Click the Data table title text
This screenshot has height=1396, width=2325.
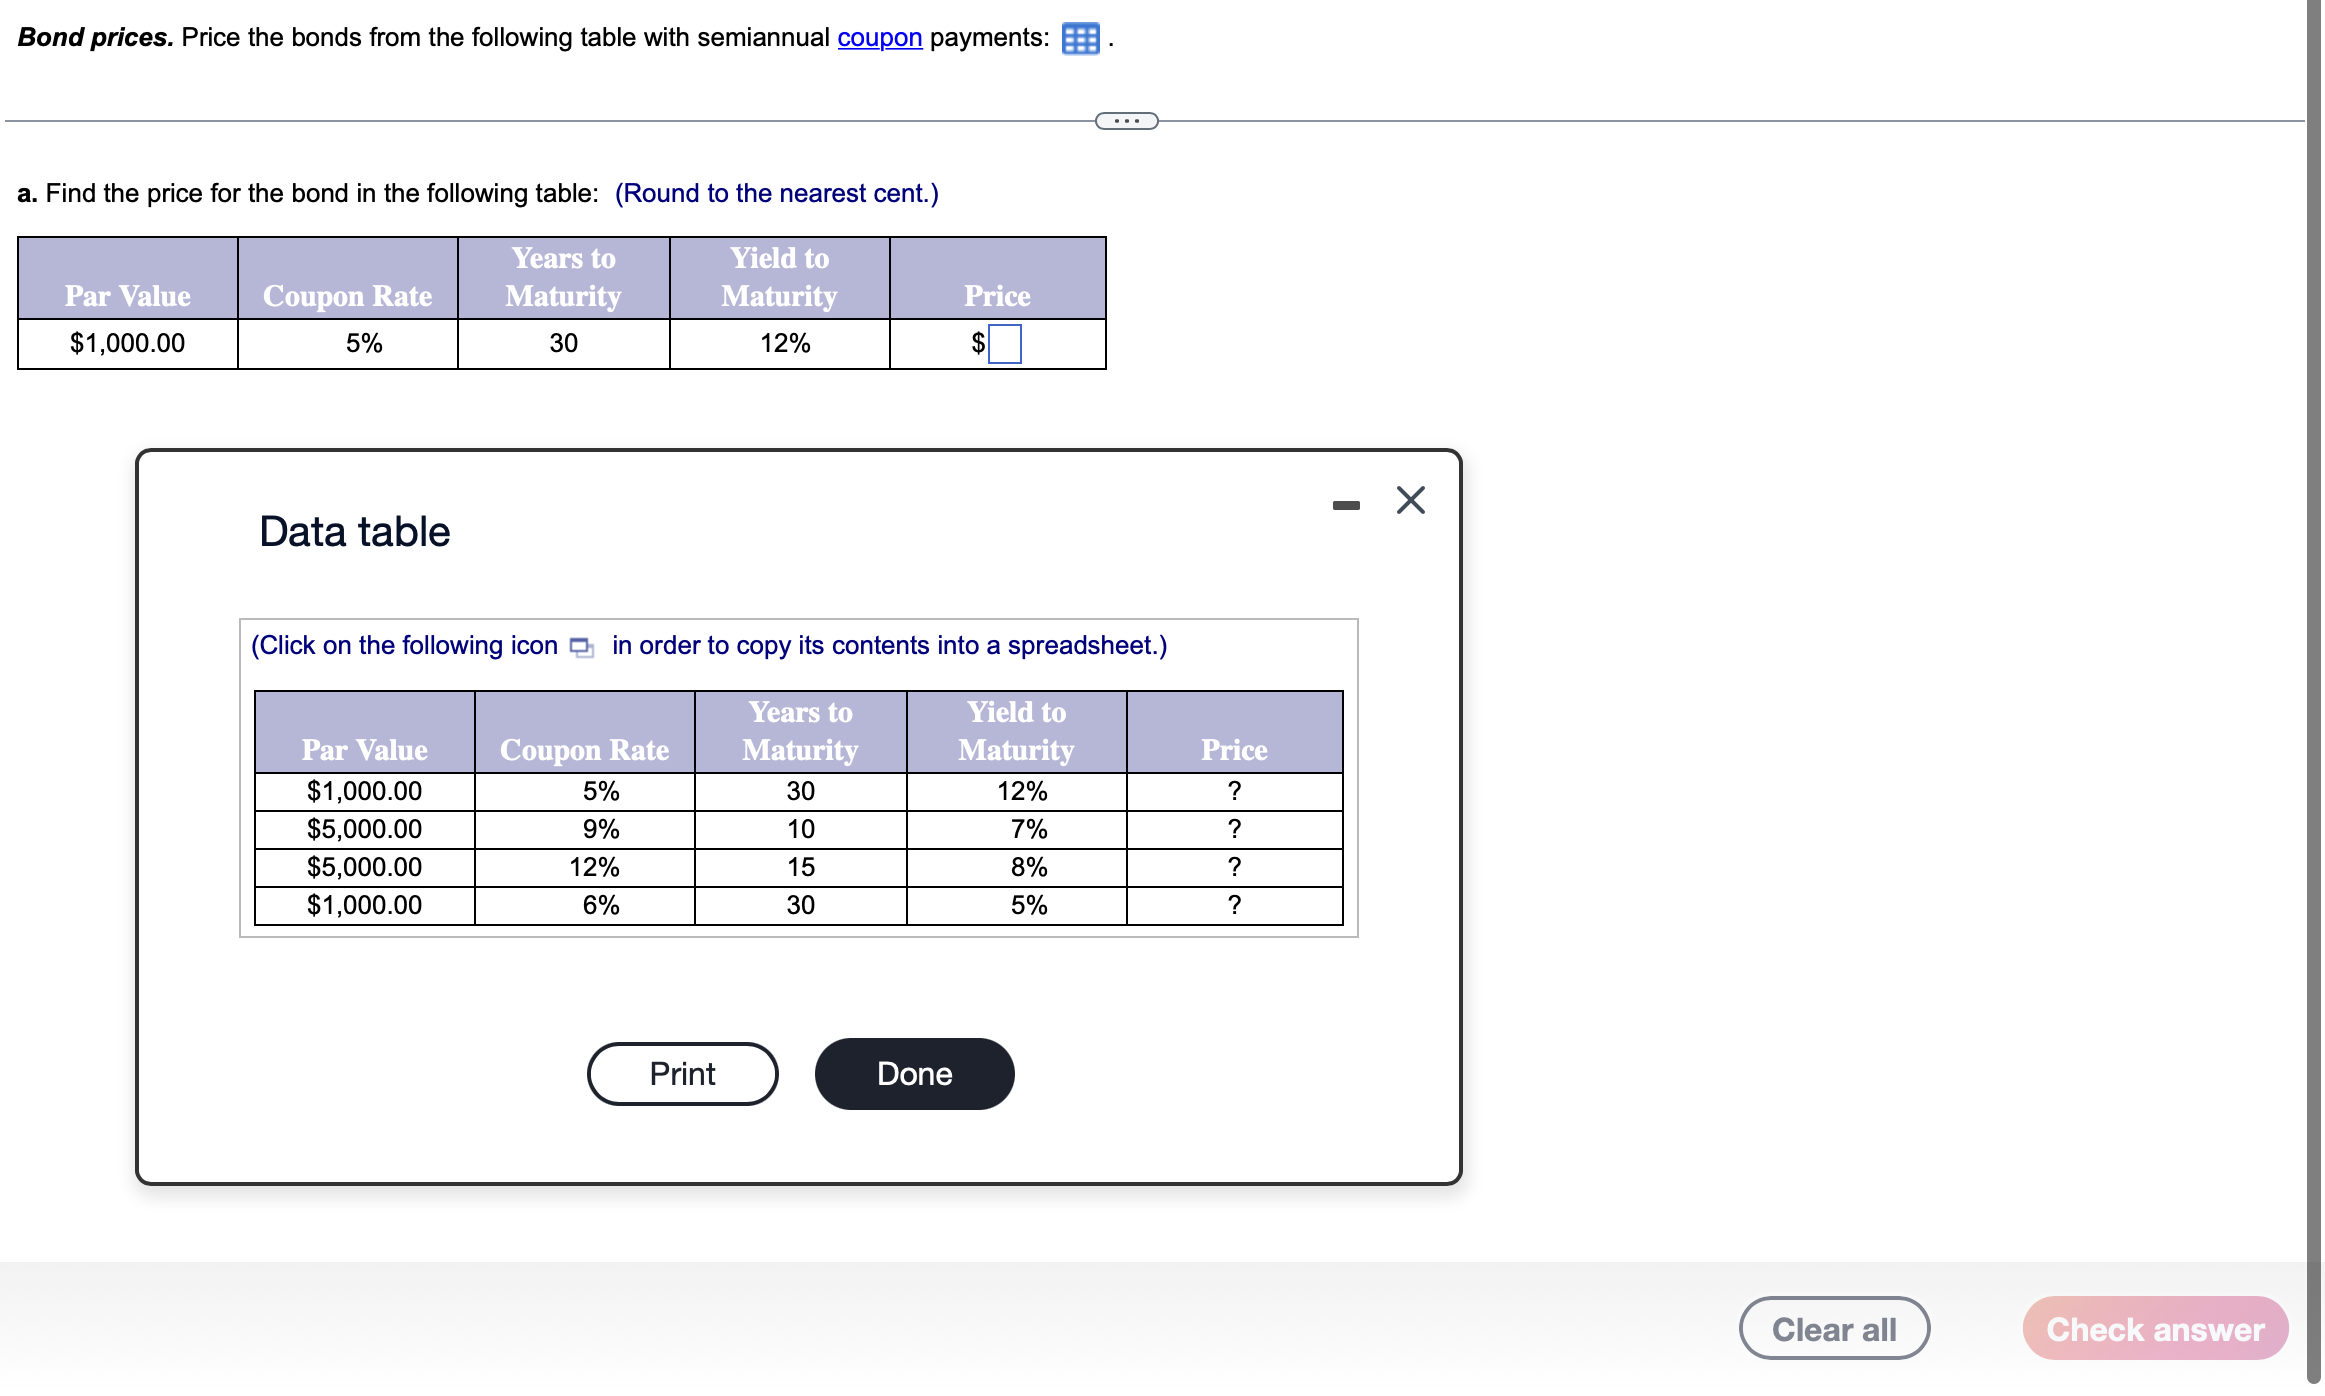click(354, 532)
